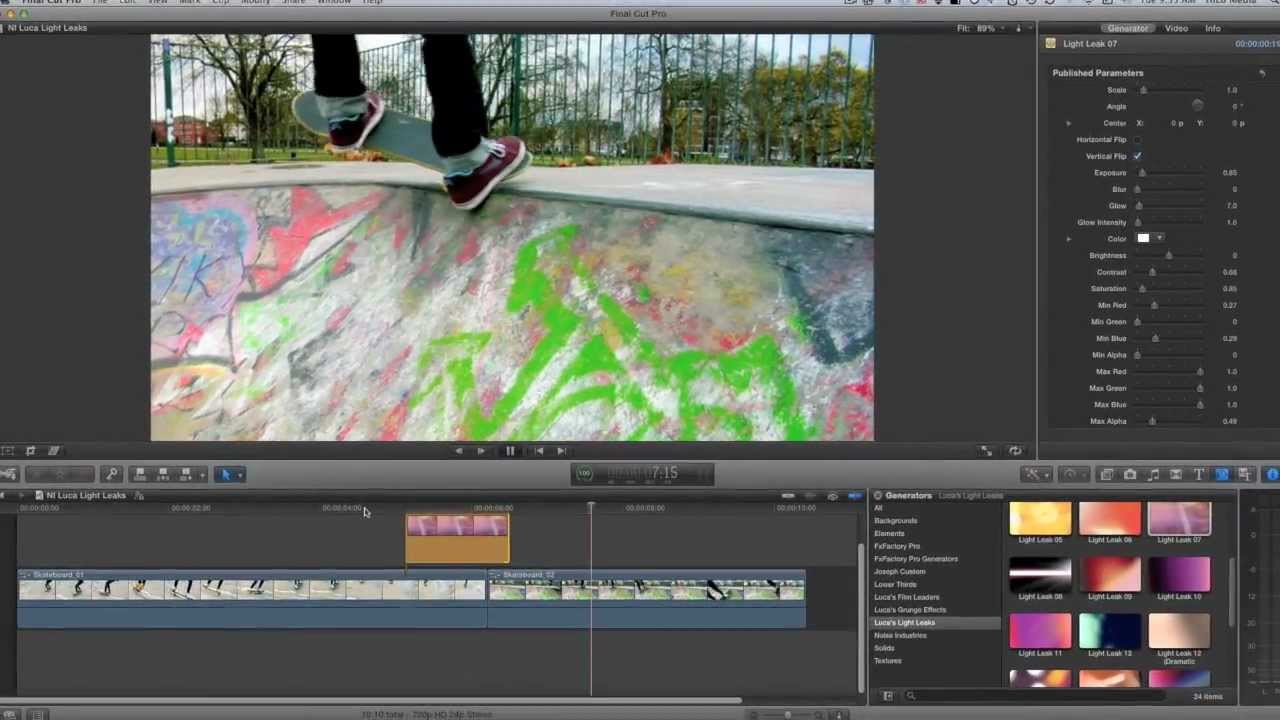
Task: Switch to the Info inspector tab
Action: (1212, 28)
